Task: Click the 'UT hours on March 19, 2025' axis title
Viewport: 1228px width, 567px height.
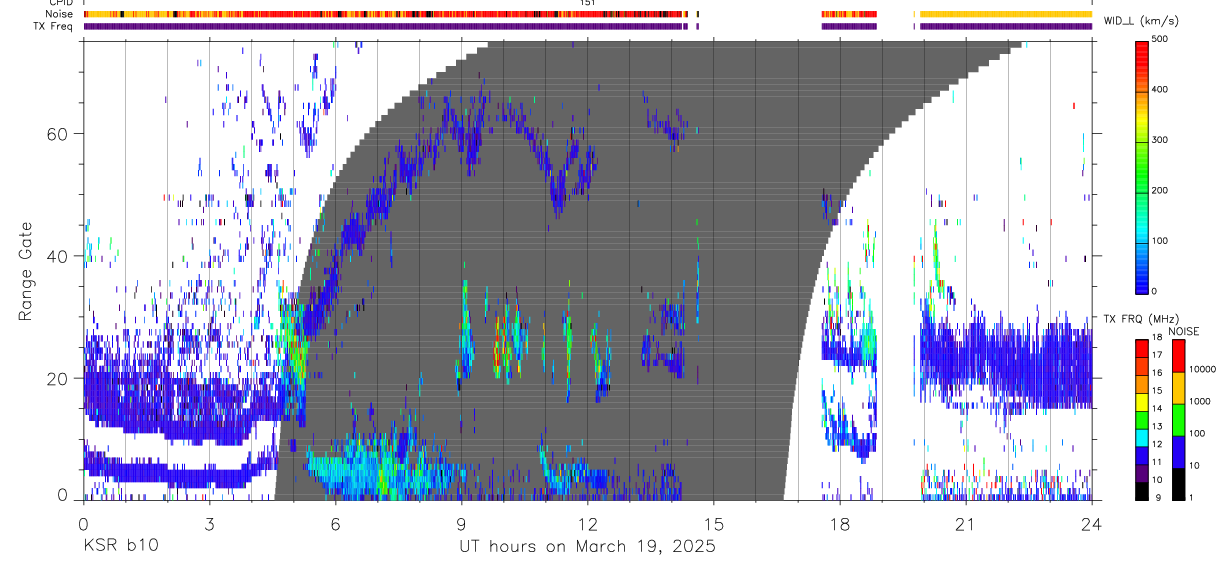Action: (x=587, y=547)
